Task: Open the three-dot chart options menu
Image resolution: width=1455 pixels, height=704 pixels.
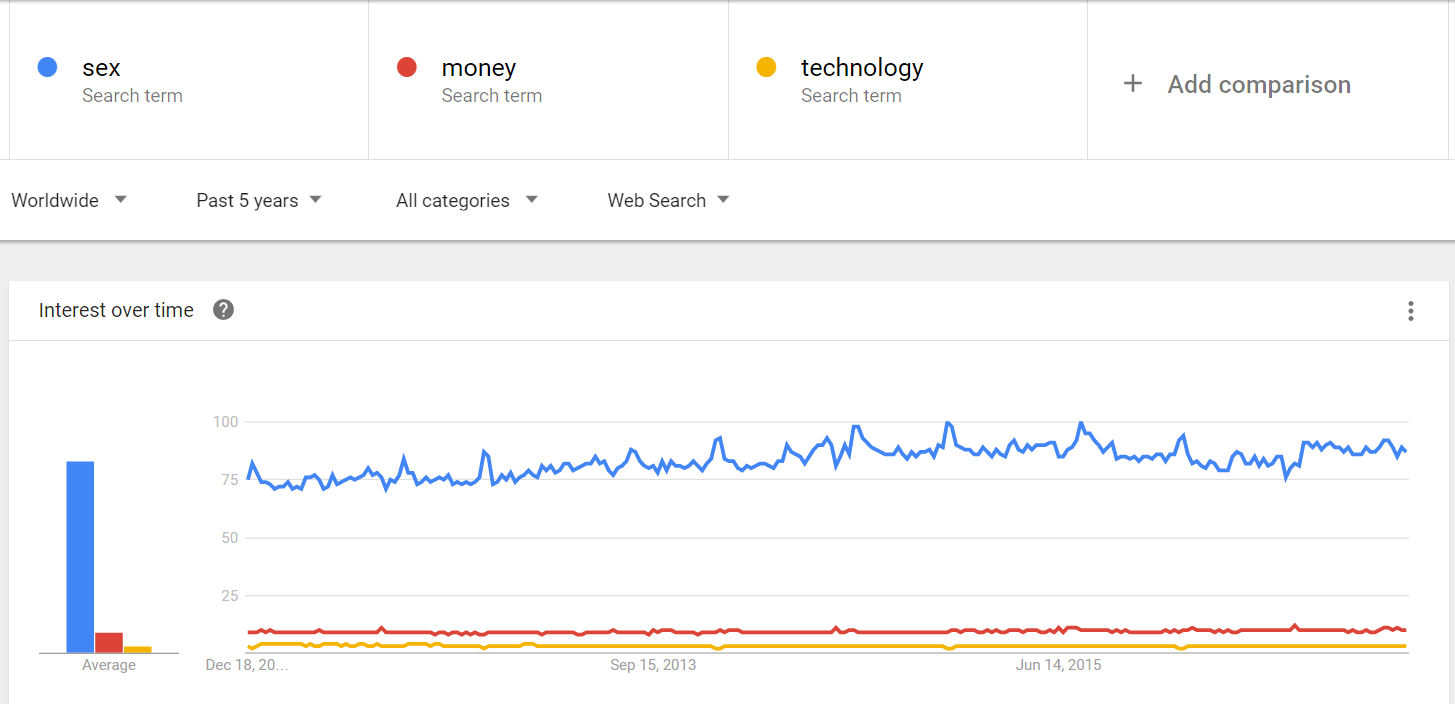Action: (1410, 311)
